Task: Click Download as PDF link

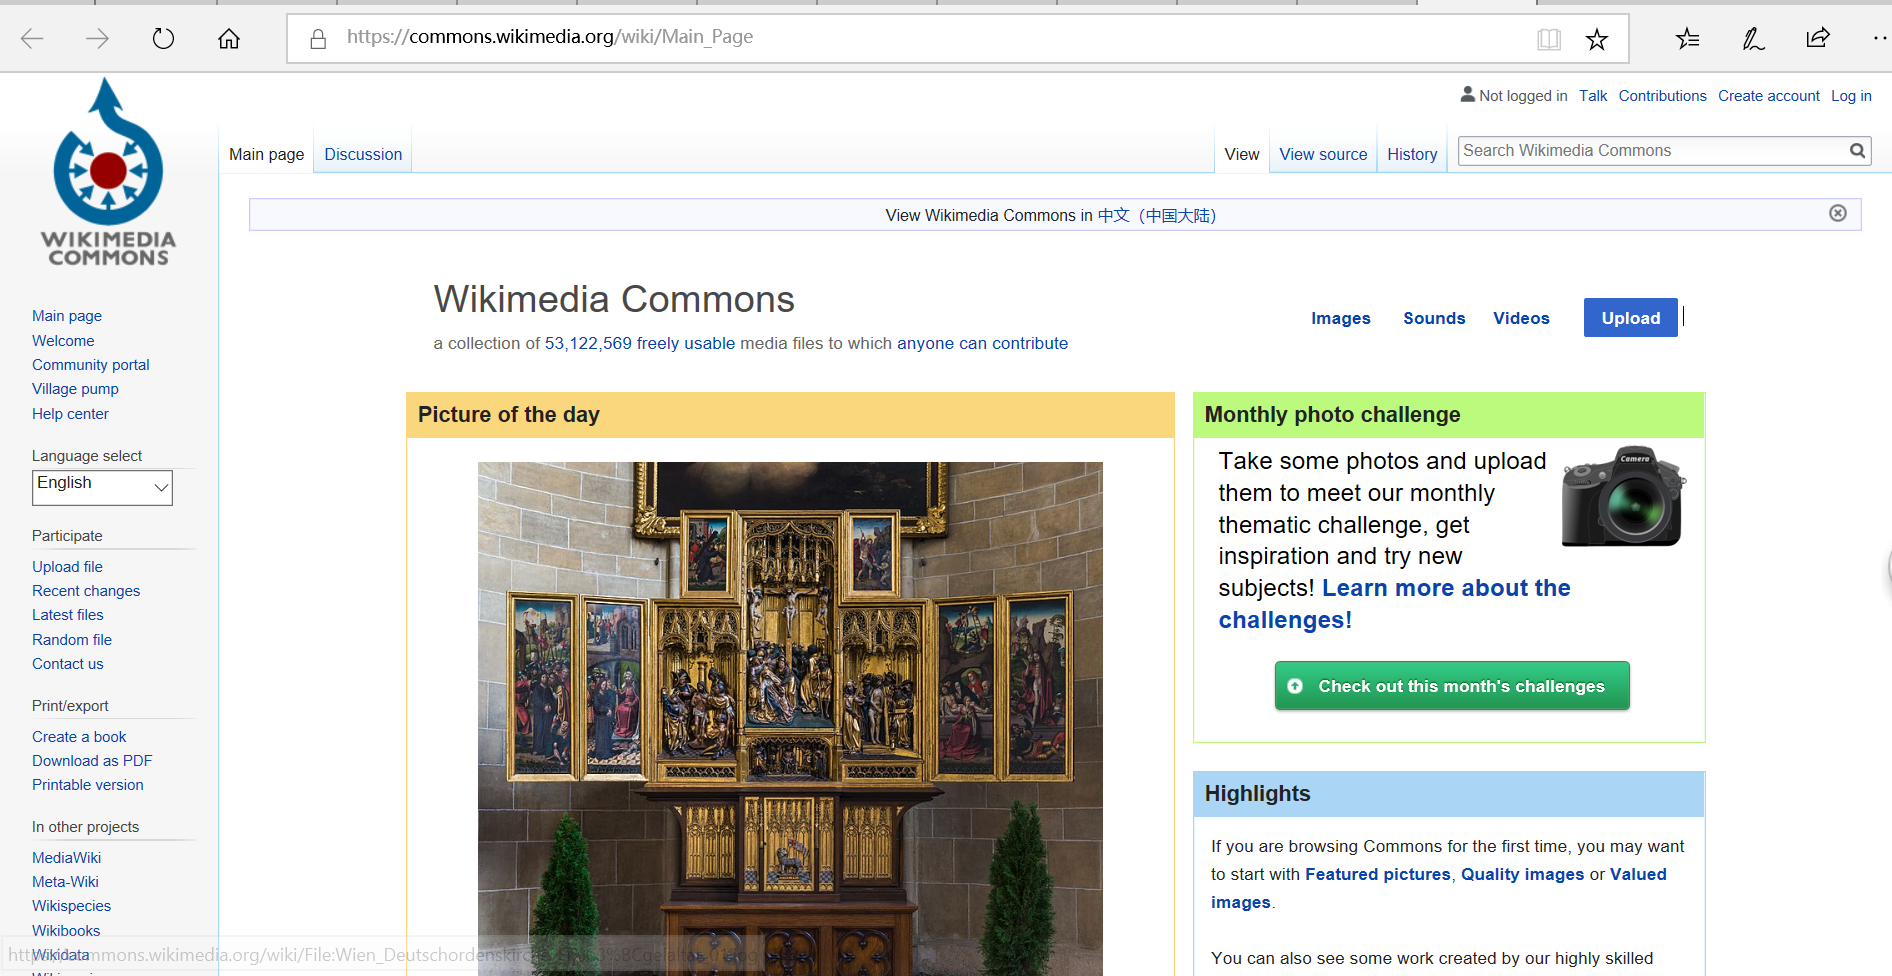Action: (92, 761)
